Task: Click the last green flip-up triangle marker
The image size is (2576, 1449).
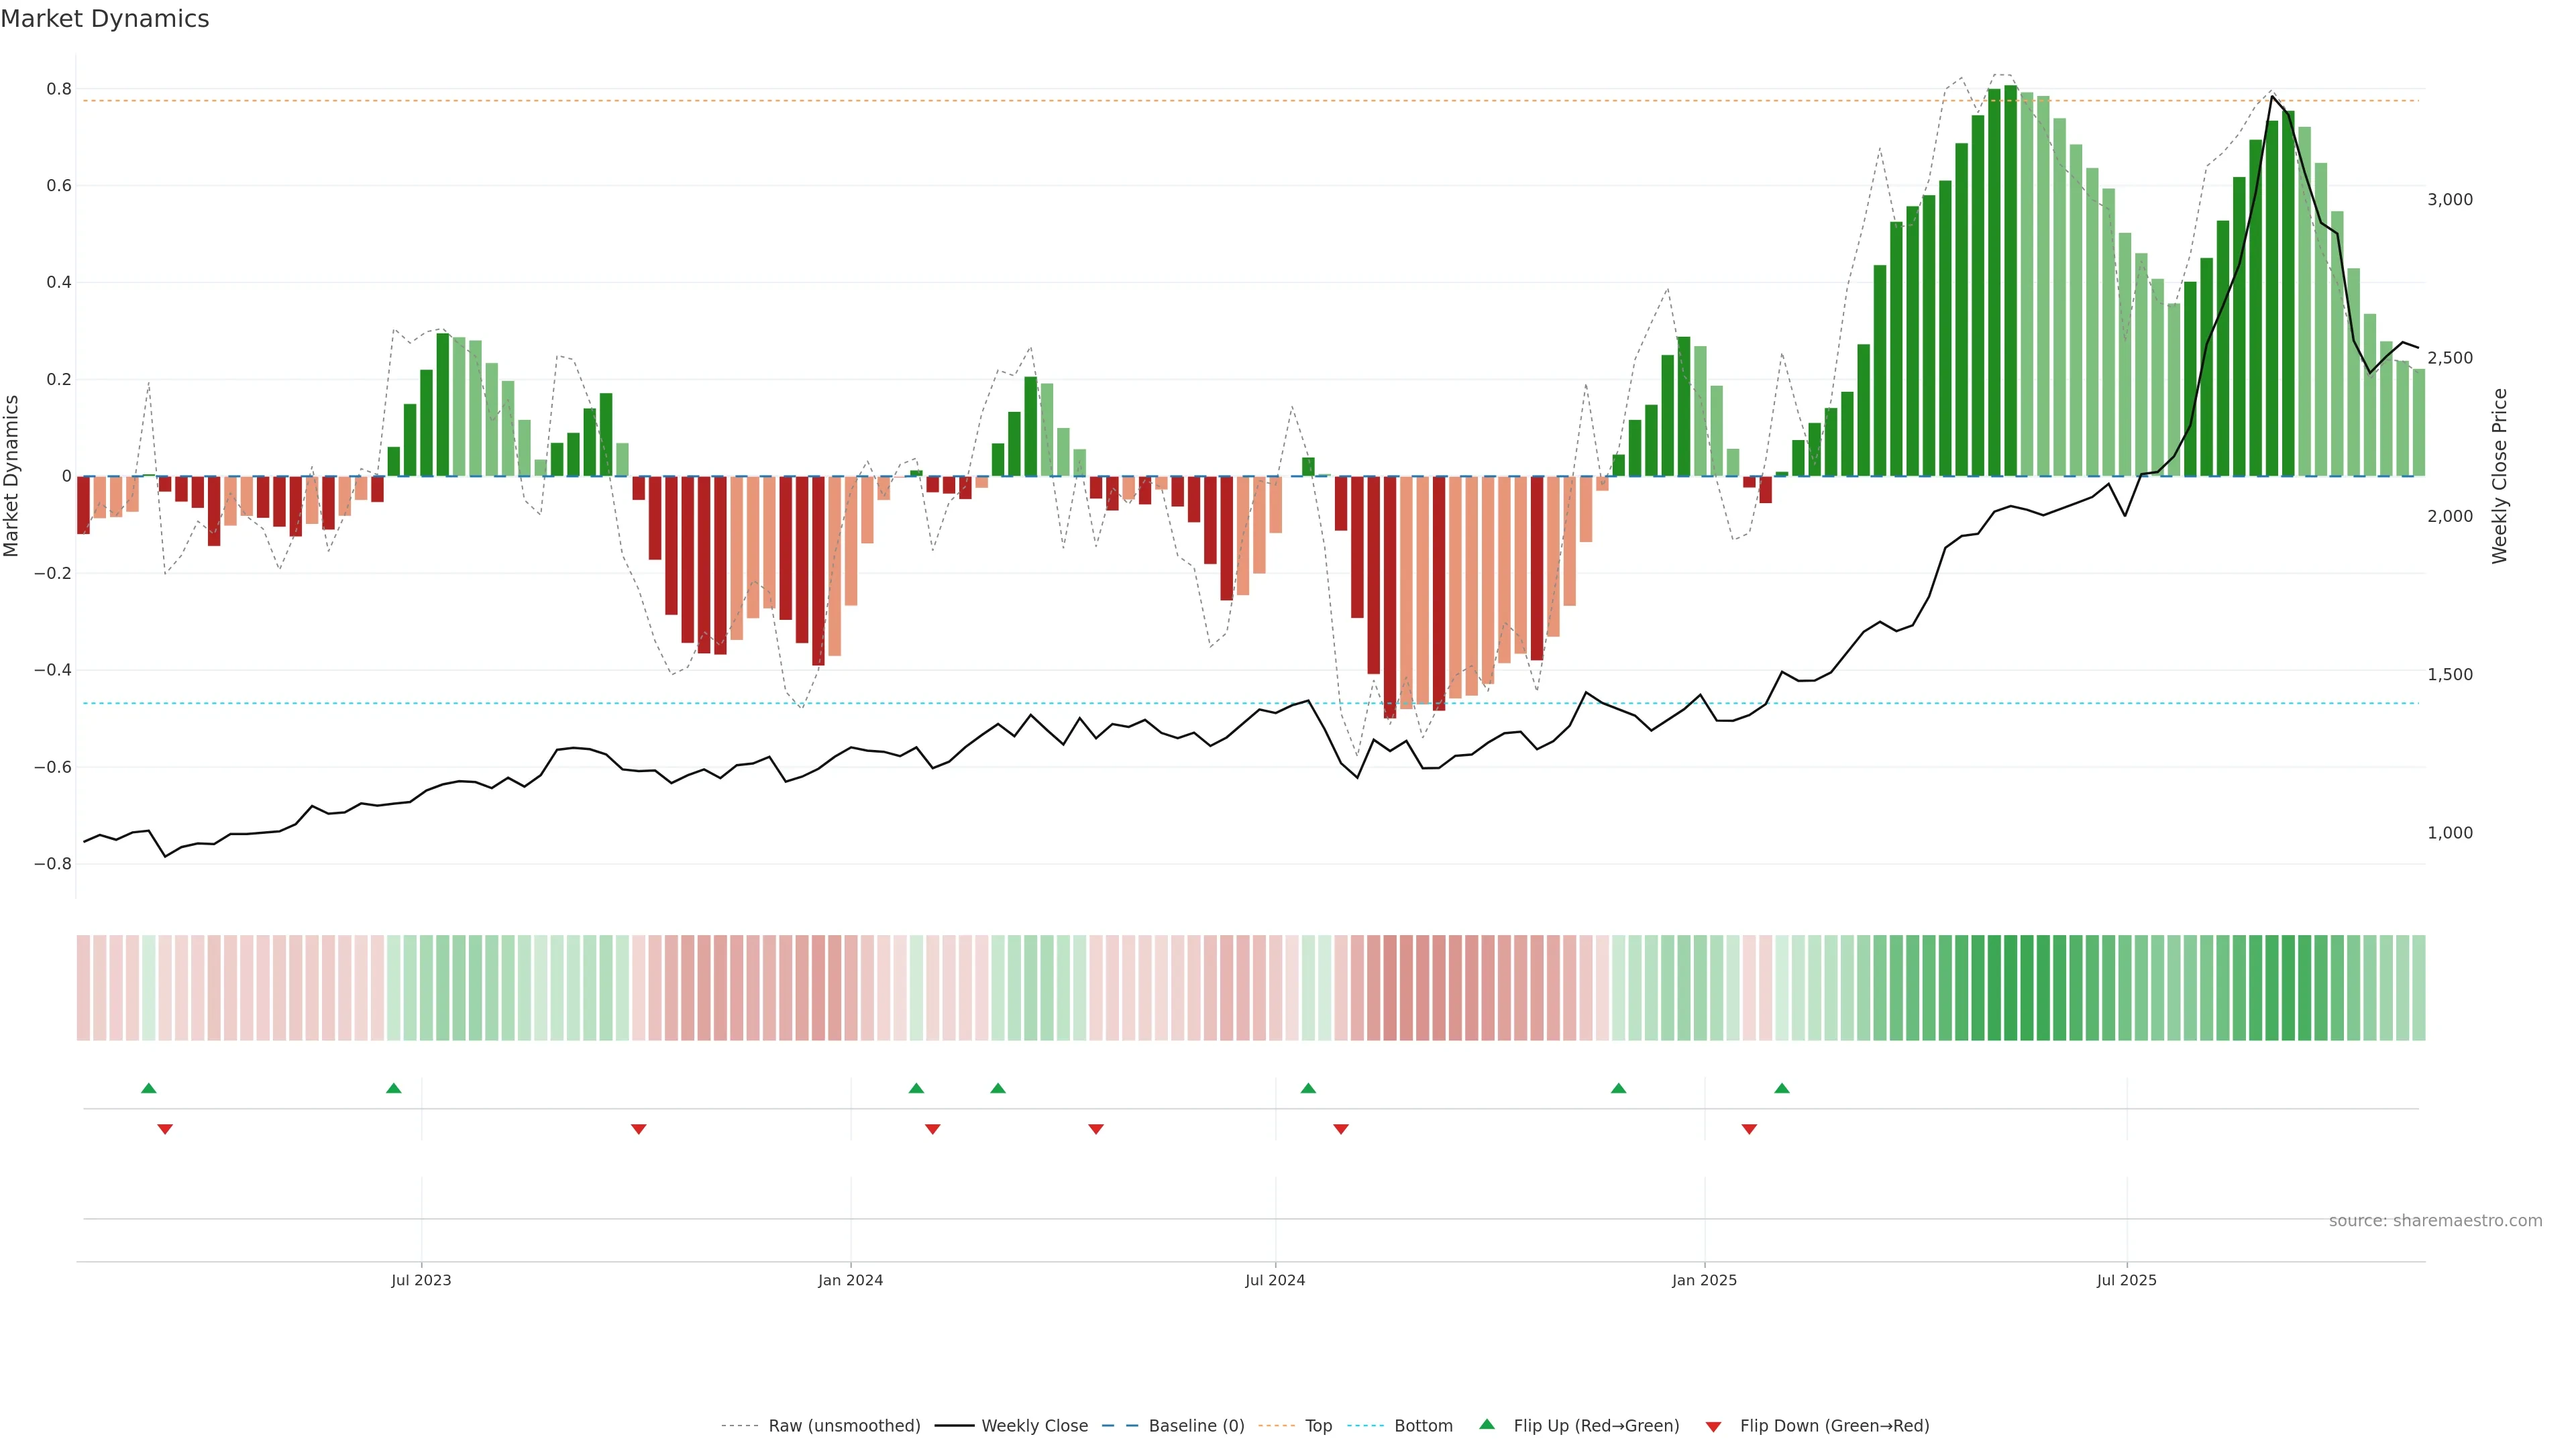Action: (1781, 1088)
